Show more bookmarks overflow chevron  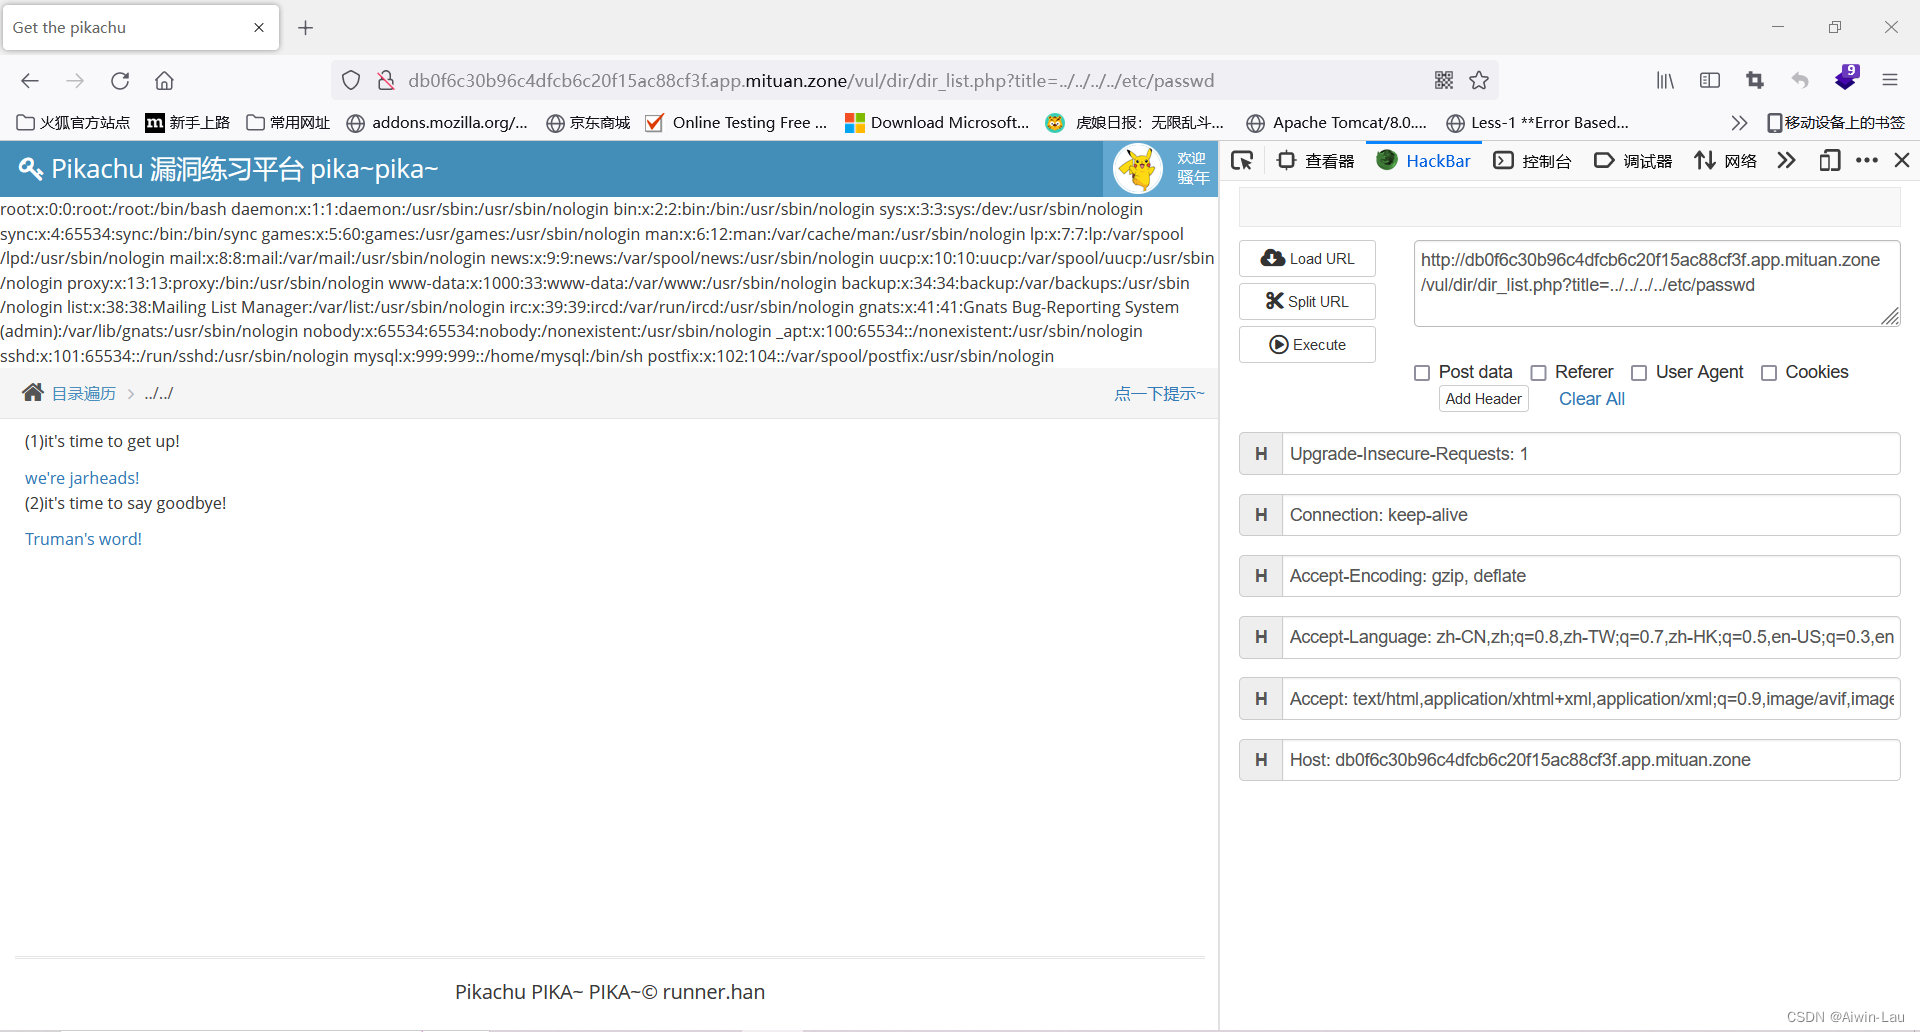click(x=1739, y=123)
